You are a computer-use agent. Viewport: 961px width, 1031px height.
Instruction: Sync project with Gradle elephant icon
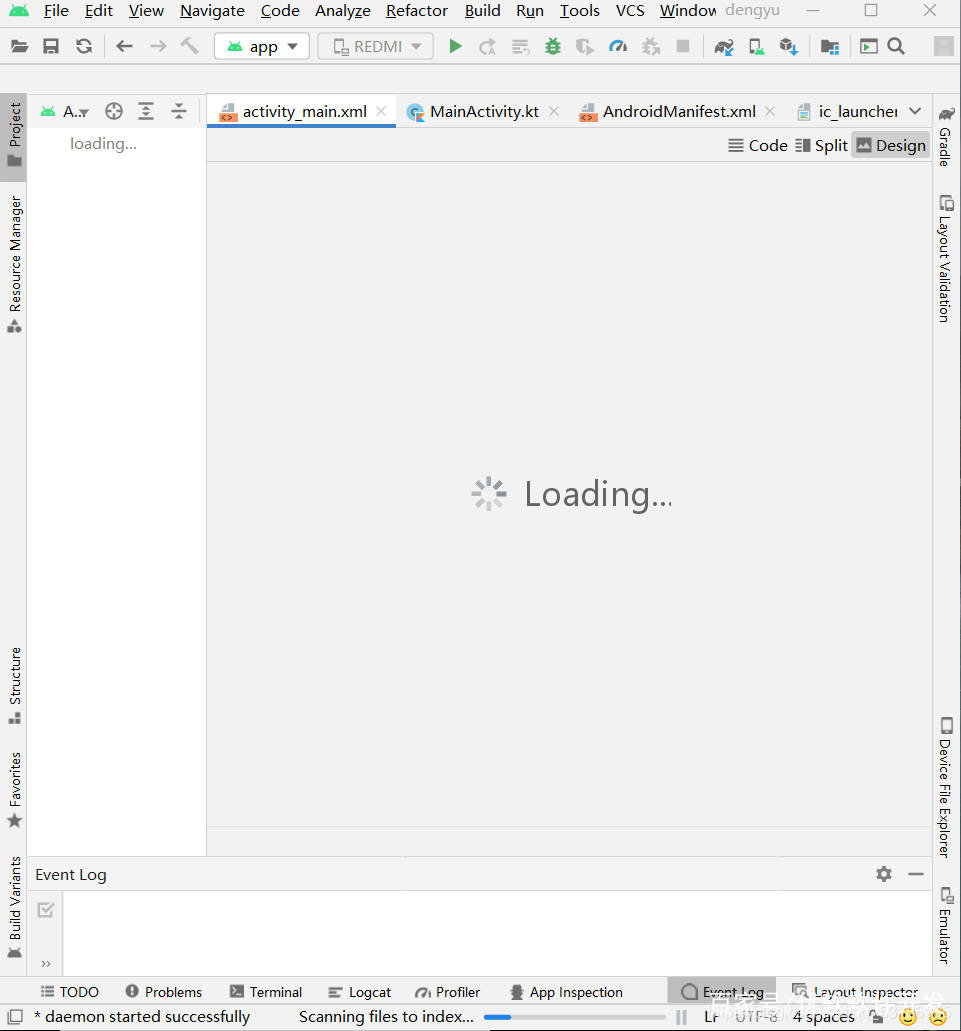724,47
